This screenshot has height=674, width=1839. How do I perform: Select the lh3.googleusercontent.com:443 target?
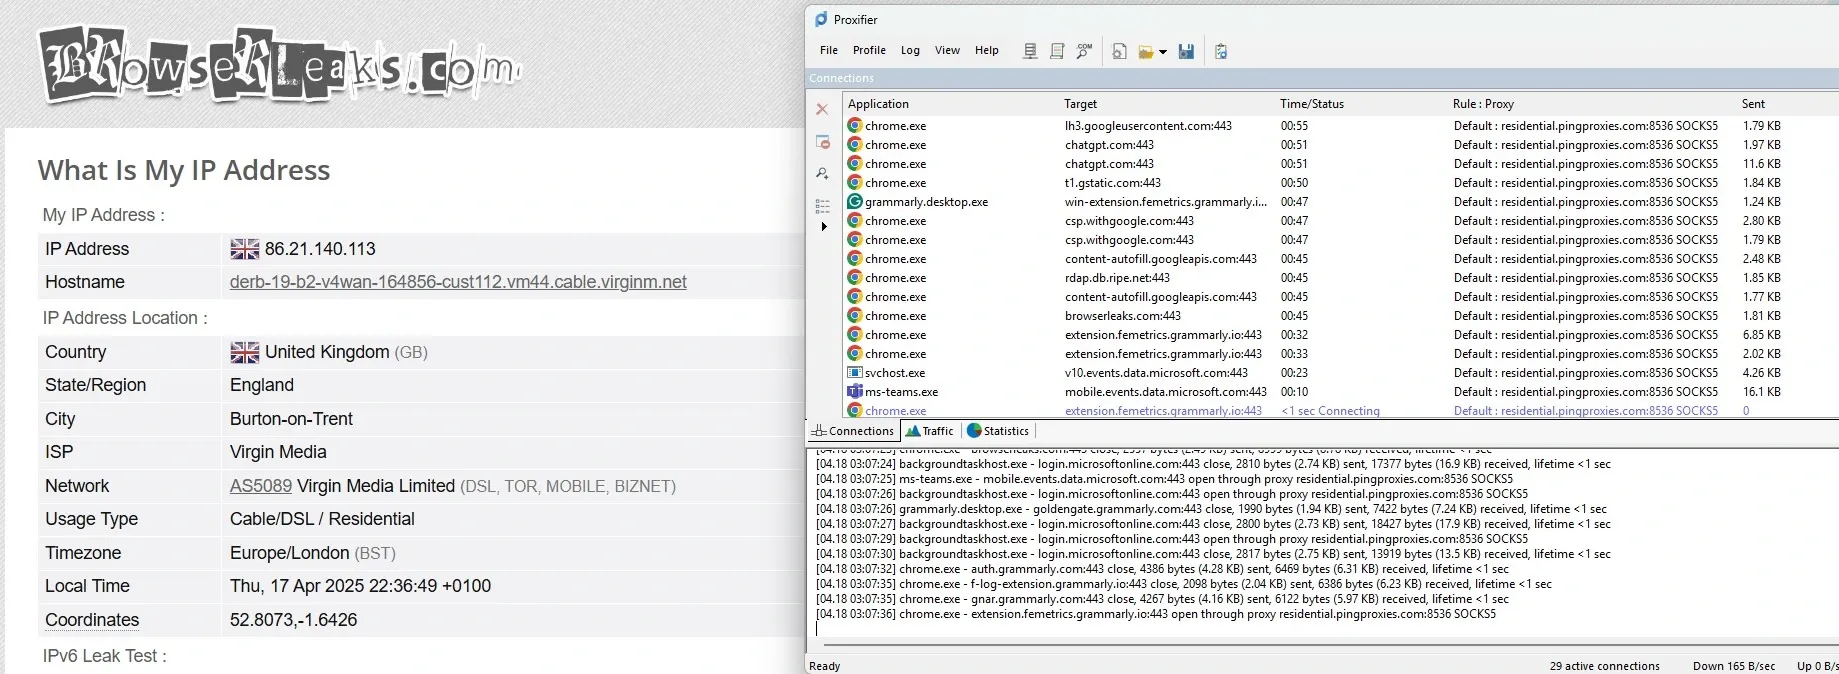point(1148,126)
